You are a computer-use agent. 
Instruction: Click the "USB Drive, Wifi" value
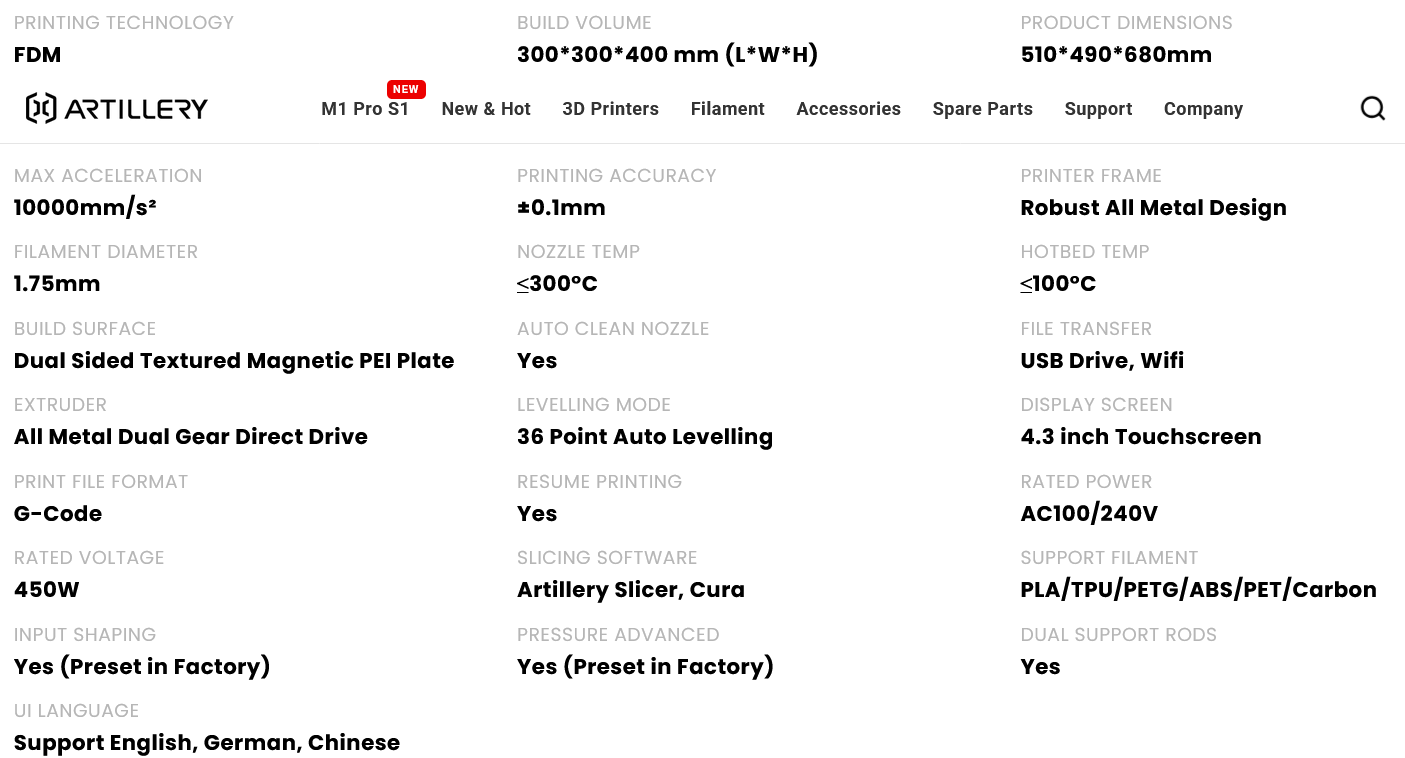(x=1102, y=361)
